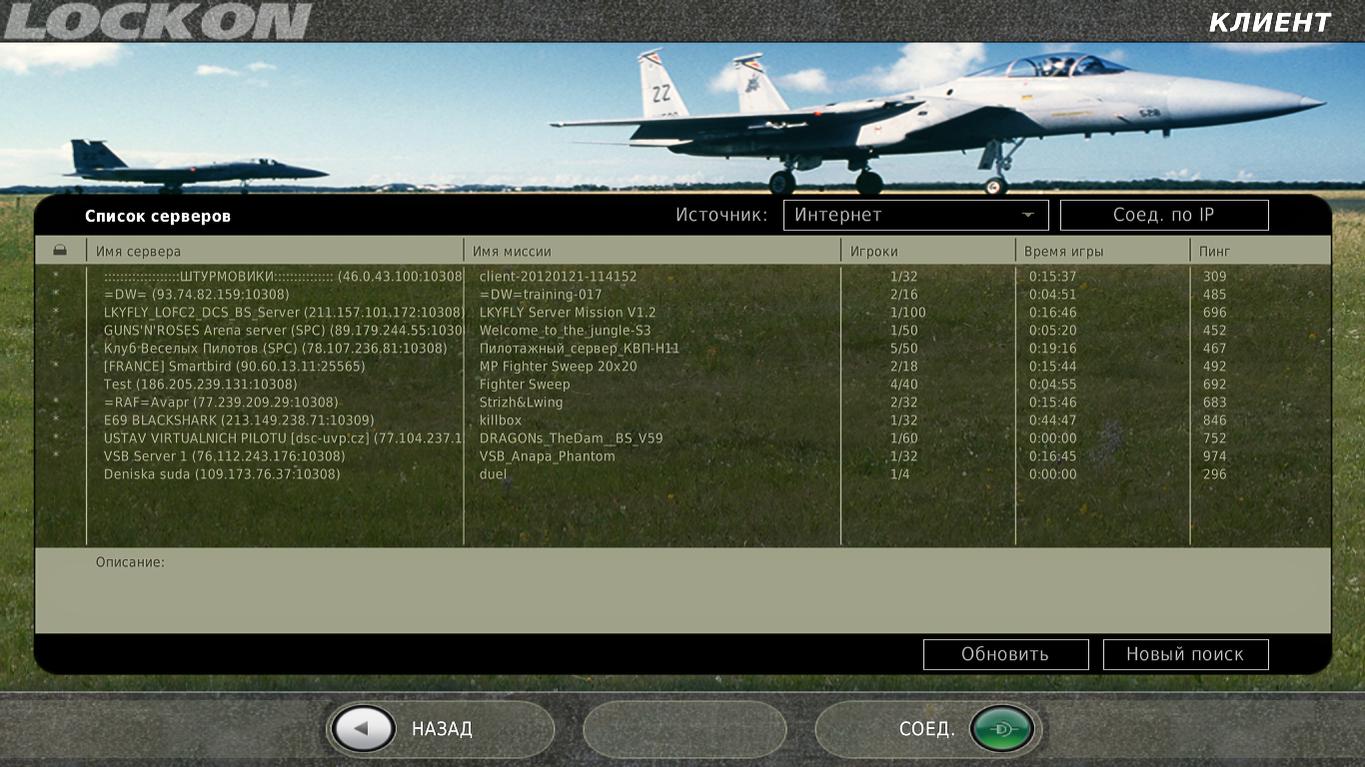The image size is (1365, 767).
Task: Click the green connect icon next to СОЕД.
Action: point(1004,729)
